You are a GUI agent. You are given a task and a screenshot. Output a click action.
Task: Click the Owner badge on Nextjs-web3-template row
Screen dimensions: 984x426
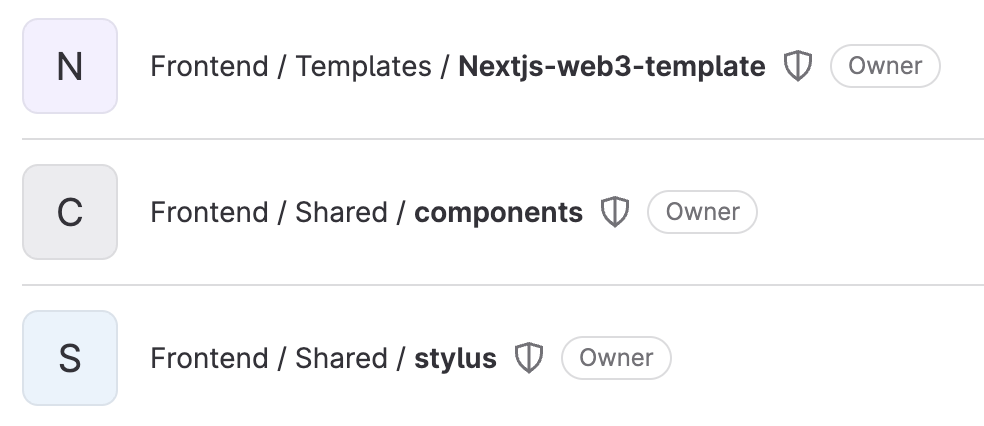click(885, 66)
